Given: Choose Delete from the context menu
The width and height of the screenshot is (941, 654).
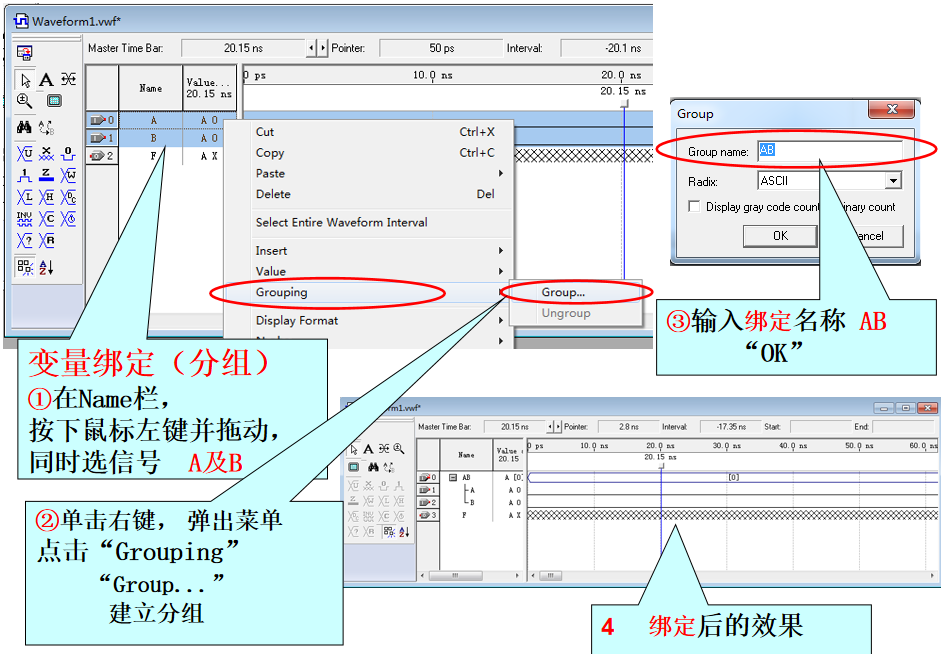Looking at the screenshot, I should click(382, 194).
